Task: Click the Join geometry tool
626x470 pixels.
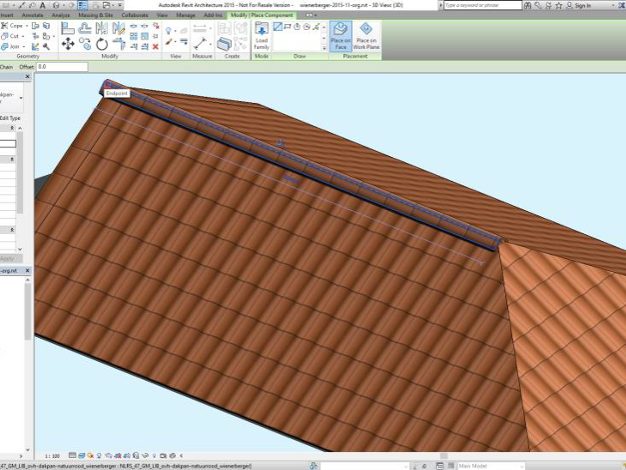Action: click(12, 46)
